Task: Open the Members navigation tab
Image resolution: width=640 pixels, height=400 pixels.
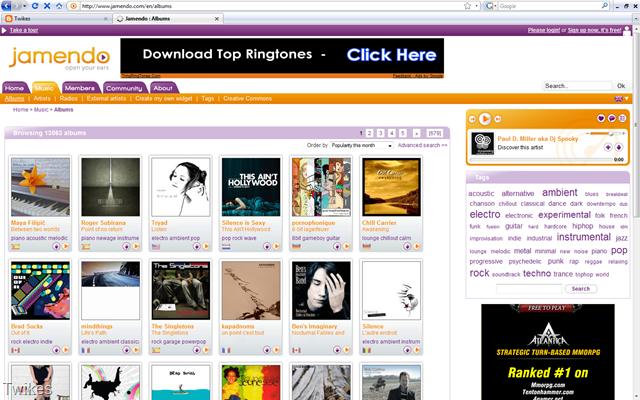Action: [x=80, y=88]
